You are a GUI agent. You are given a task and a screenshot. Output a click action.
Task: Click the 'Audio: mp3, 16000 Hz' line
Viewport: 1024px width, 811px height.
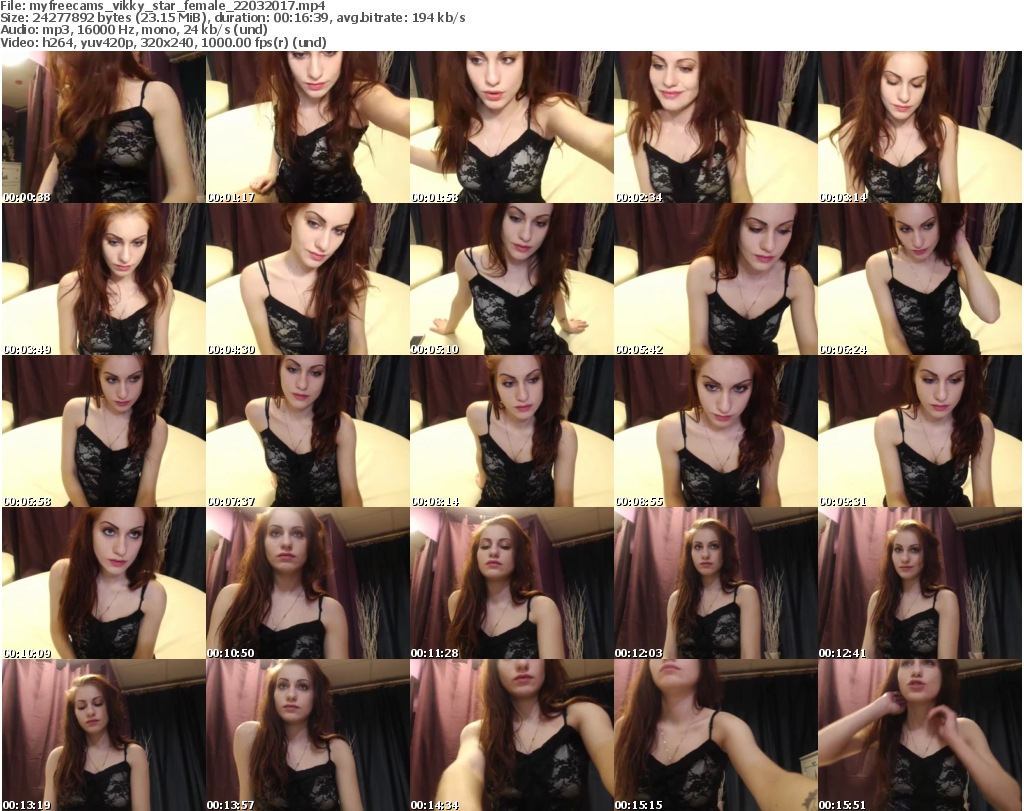pos(134,30)
